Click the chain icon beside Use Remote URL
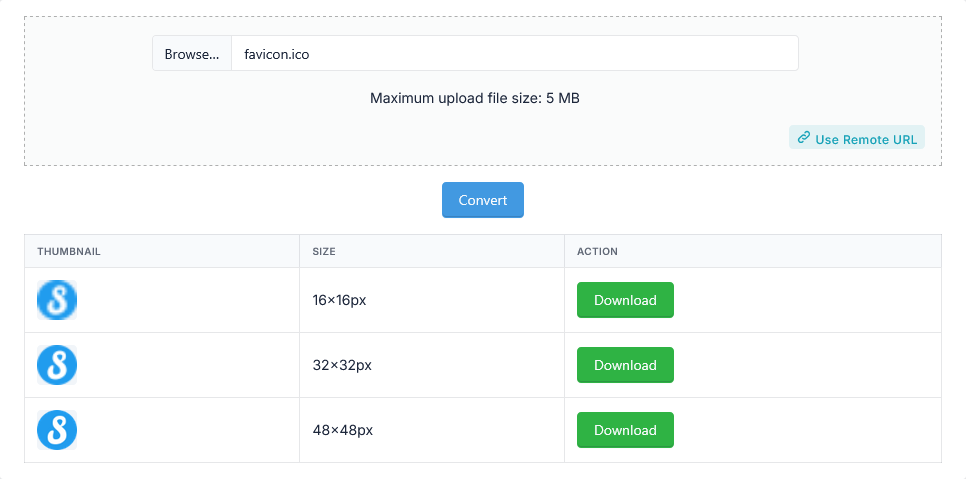 [x=803, y=137]
